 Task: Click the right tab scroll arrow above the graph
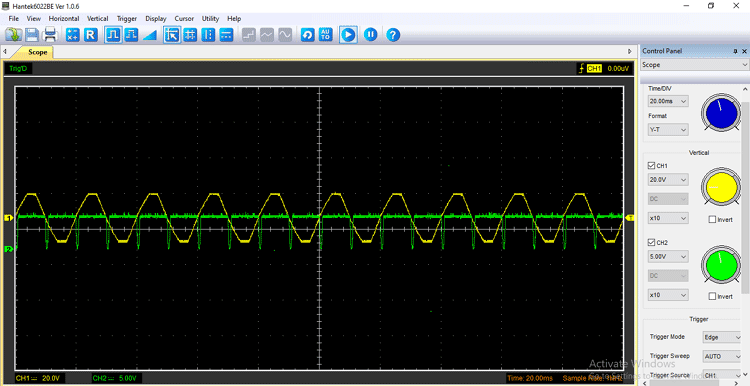pyautogui.click(x=630, y=51)
